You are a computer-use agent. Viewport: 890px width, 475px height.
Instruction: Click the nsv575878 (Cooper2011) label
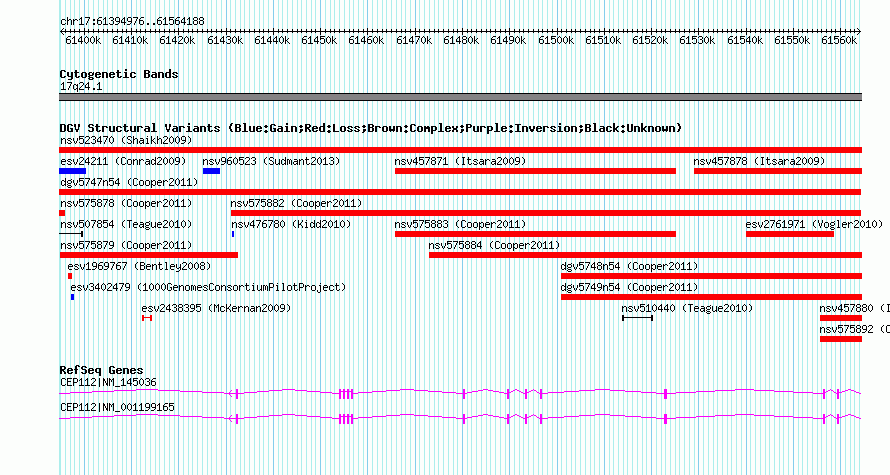click(x=126, y=203)
